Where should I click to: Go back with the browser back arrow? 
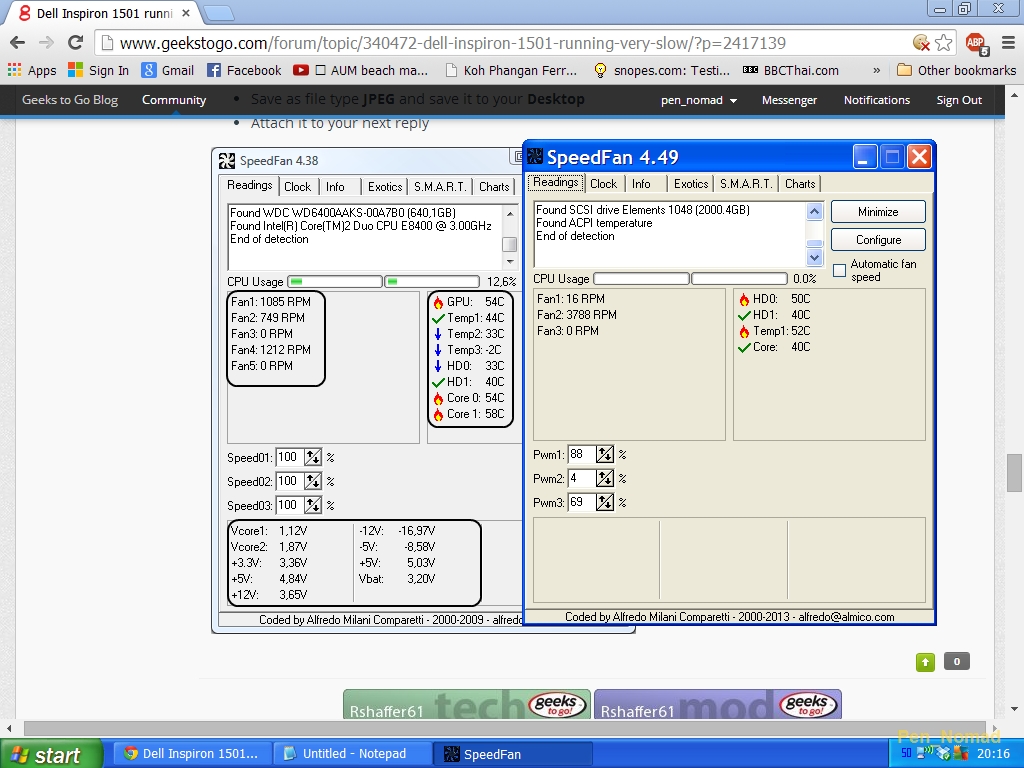pos(18,43)
